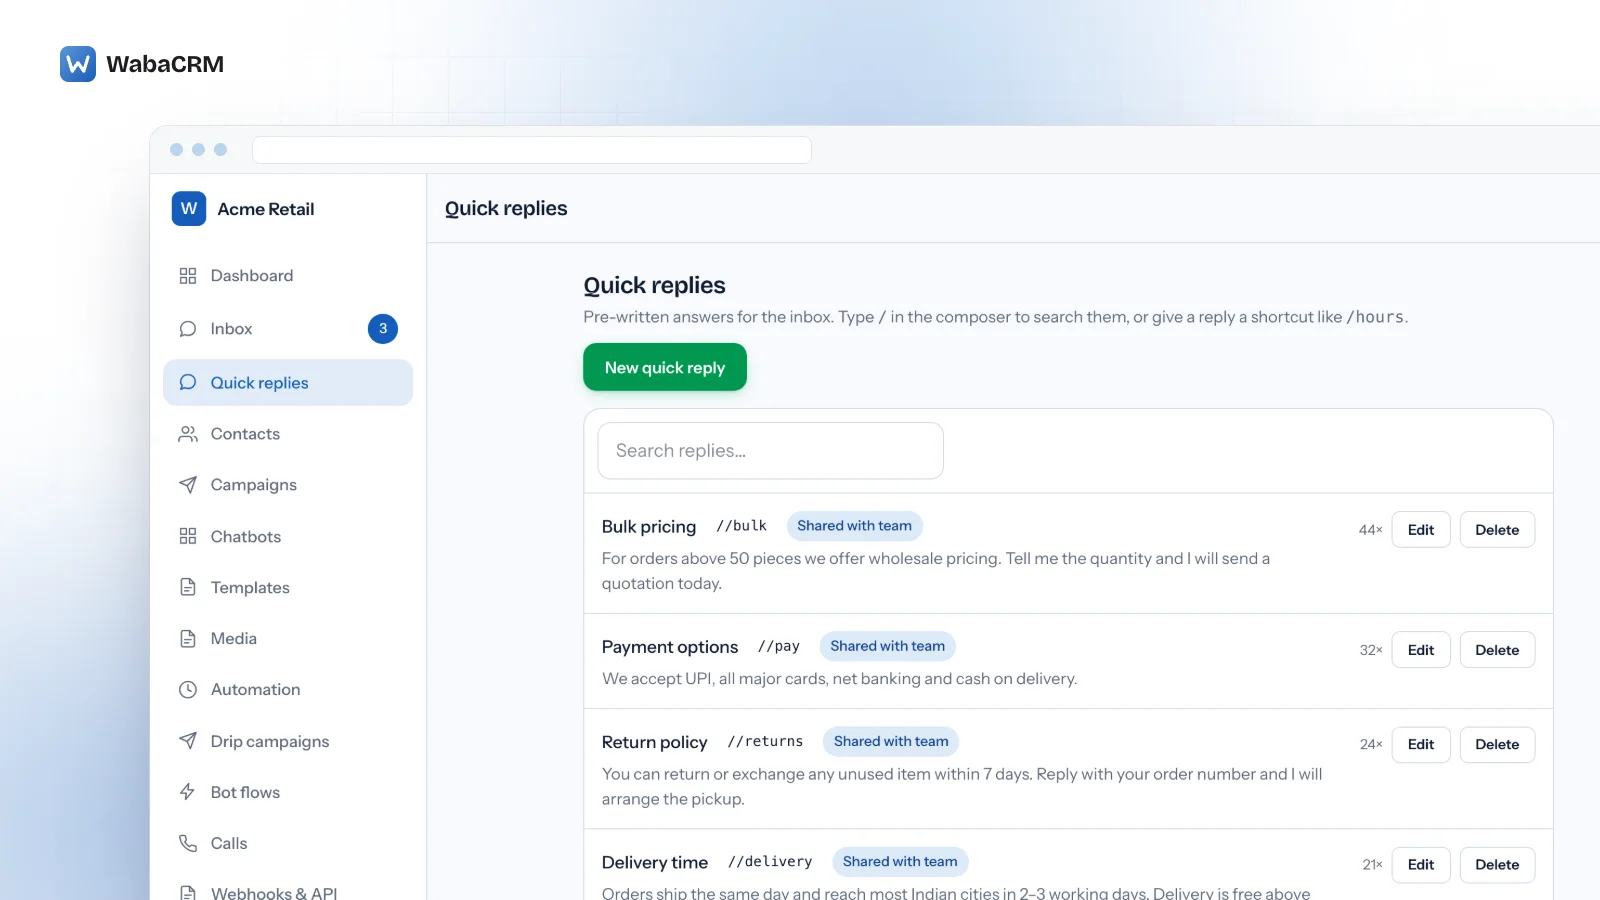This screenshot has width=1600, height=900.
Task: Create a New quick reply
Action: 665,367
